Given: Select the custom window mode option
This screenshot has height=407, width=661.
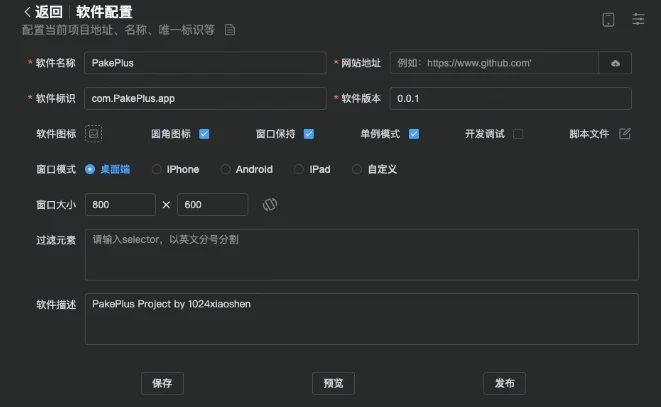Looking at the screenshot, I should click(357, 169).
